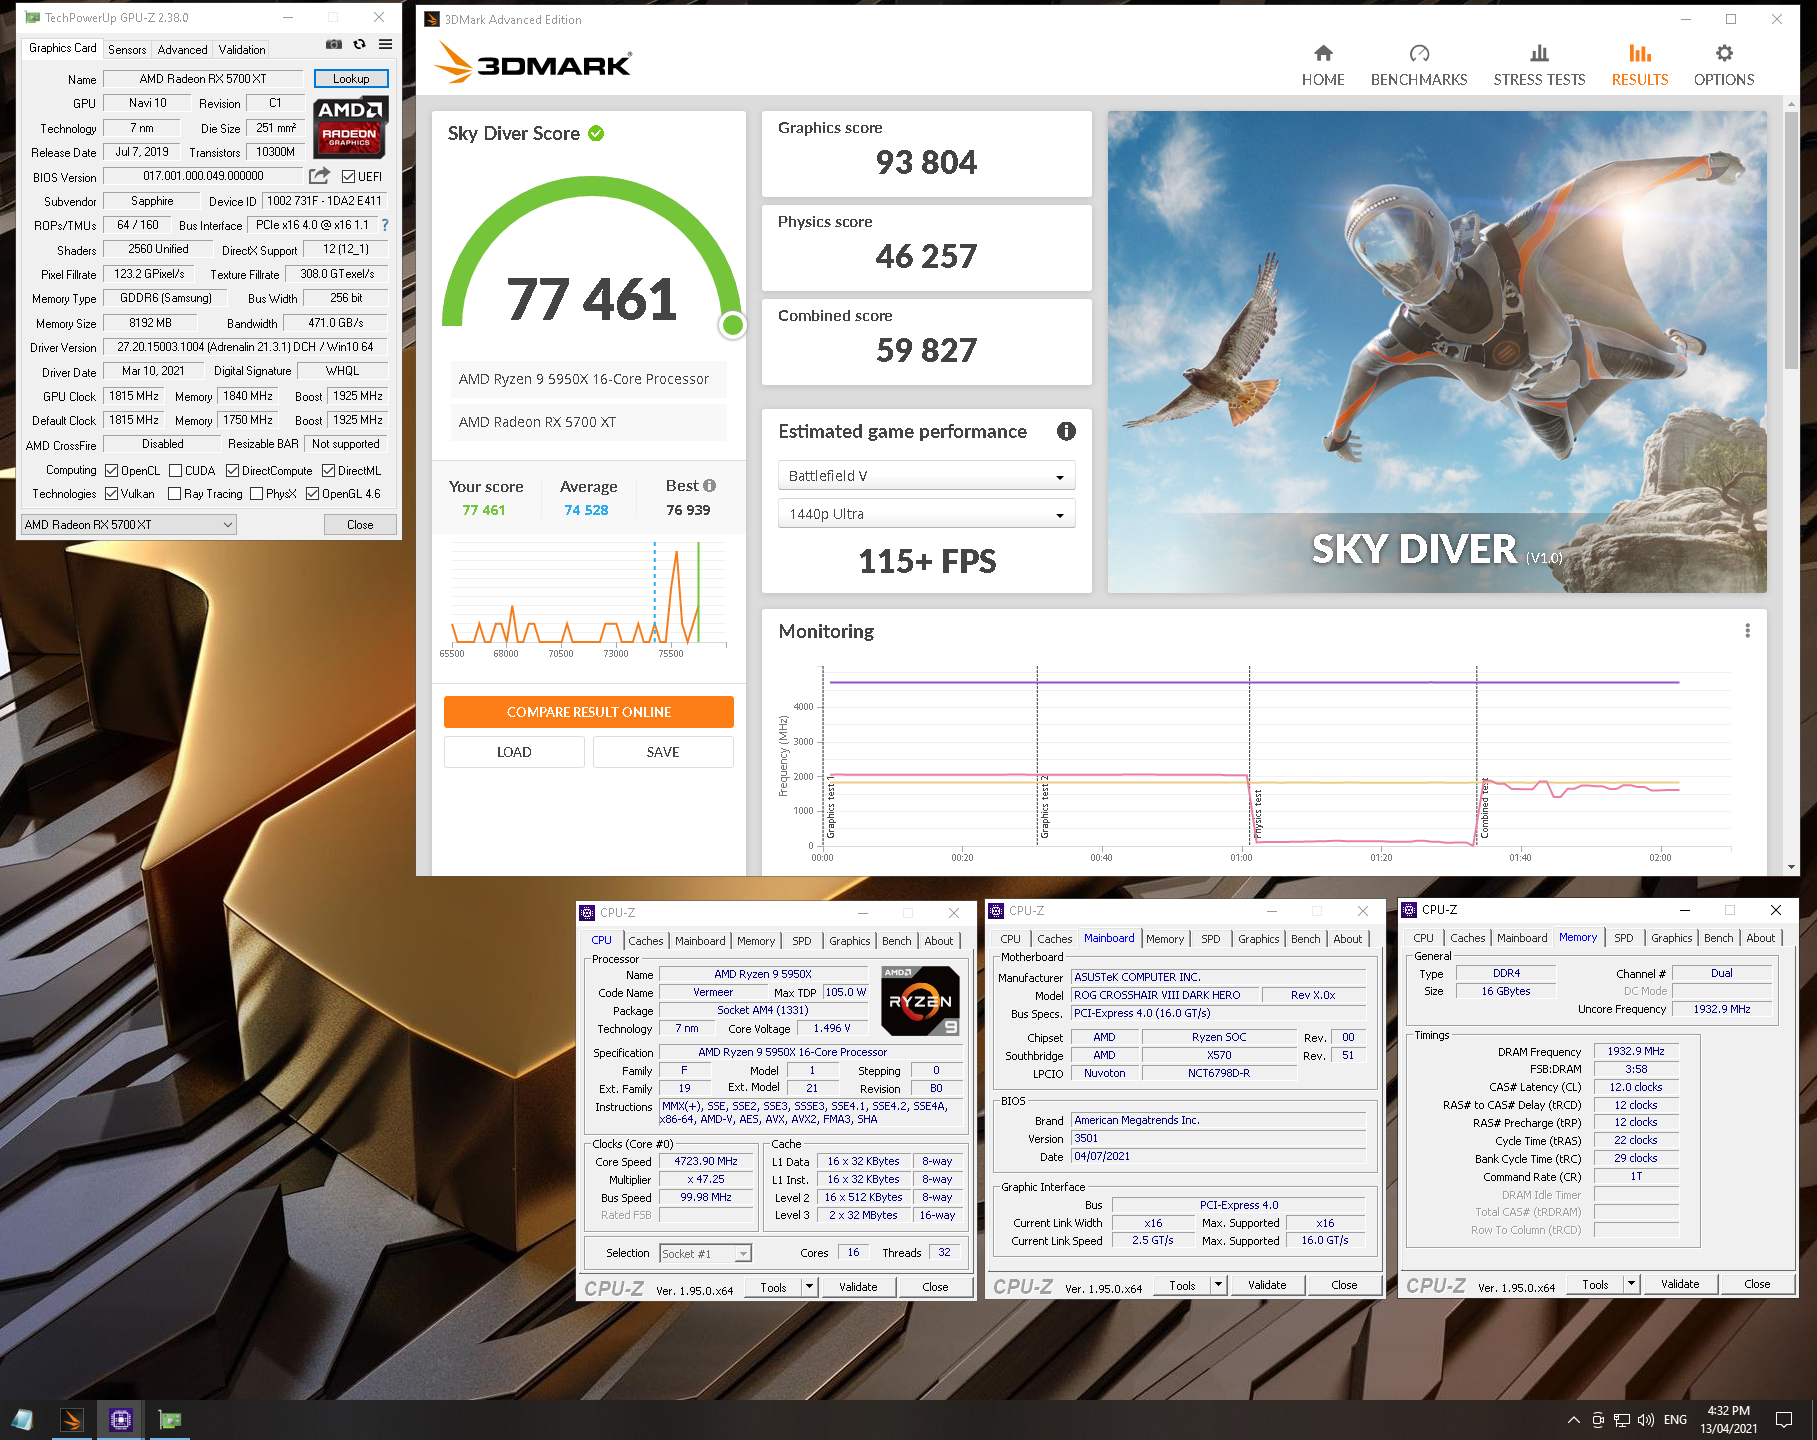The width and height of the screenshot is (1817, 1440).
Task: Switch to the 3DMark taskbar icon
Action: [x=72, y=1420]
